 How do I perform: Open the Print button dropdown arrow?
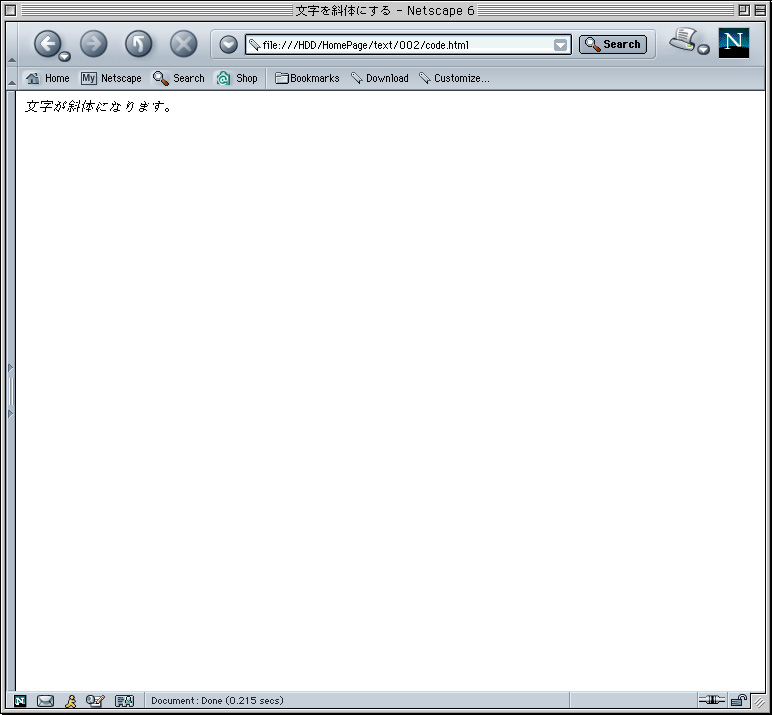pyautogui.click(x=704, y=49)
